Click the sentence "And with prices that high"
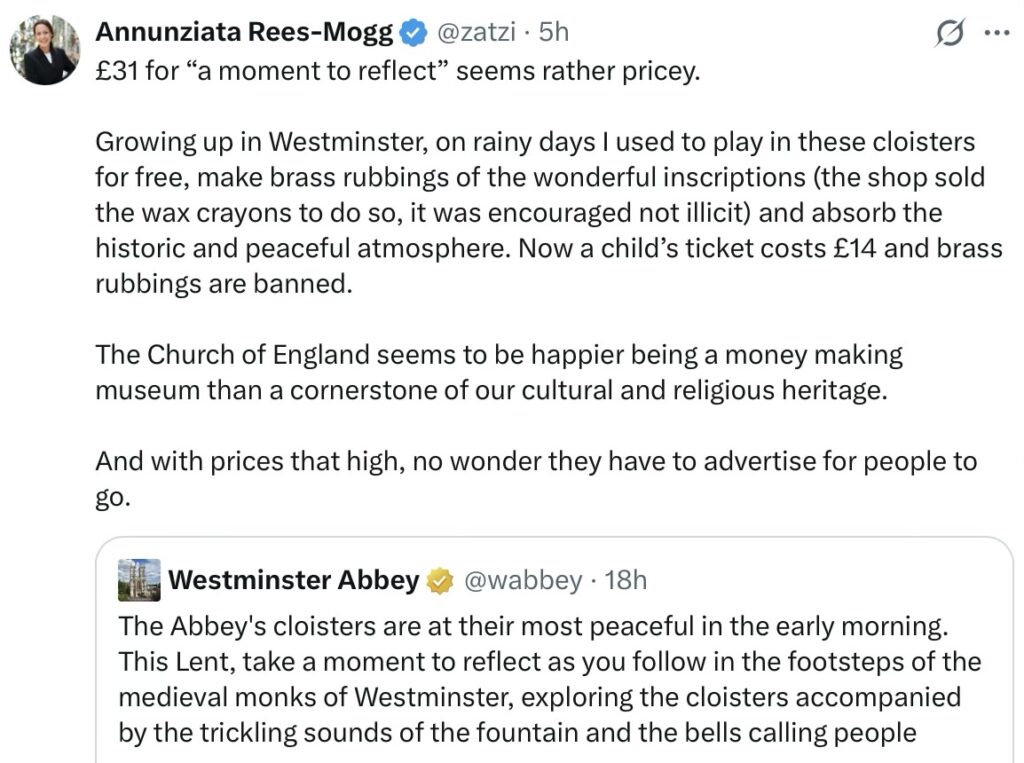The width and height of the screenshot is (1024, 763). (x=535, y=462)
